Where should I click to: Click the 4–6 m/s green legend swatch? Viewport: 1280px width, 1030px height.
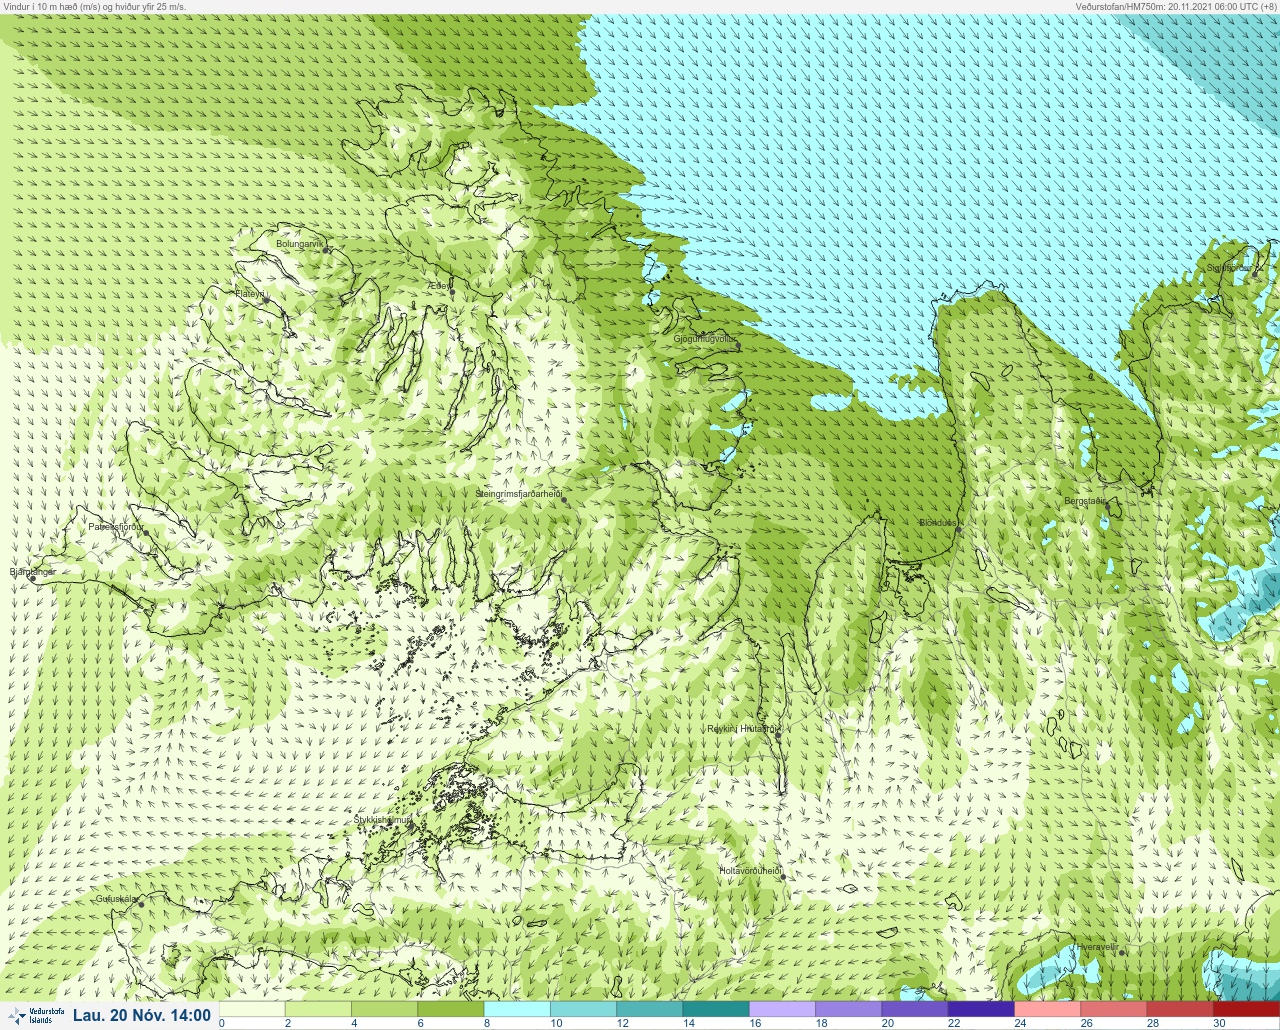(x=384, y=1009)
